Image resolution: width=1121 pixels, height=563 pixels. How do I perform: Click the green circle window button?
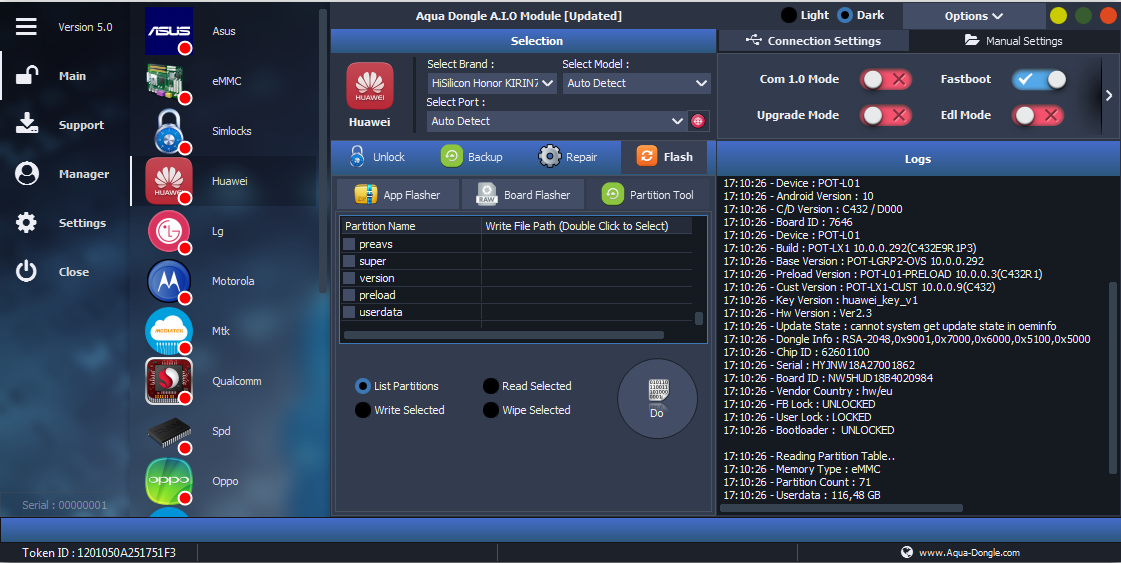(x=1083, y=16)
